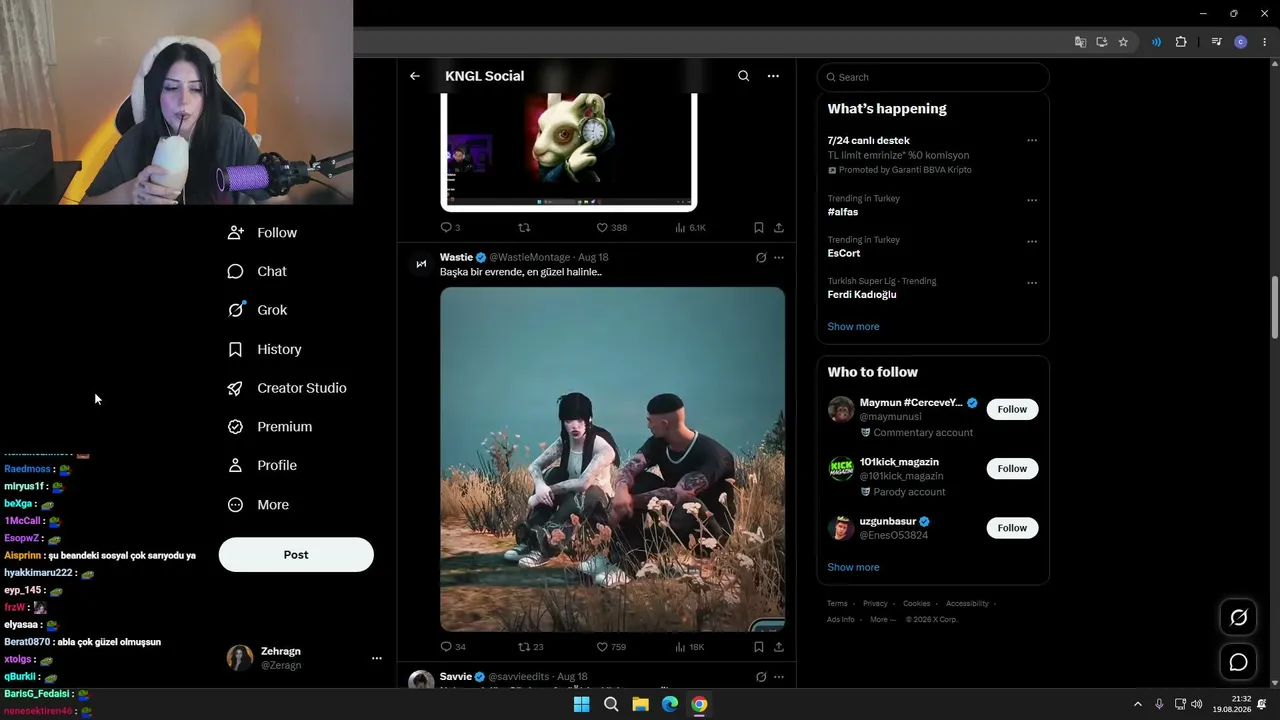Image resolution: width=1280 pixels, height=720 pixels.
Task: View analytics of the post with 6.1K views
Action: click(x=690, y=228)
